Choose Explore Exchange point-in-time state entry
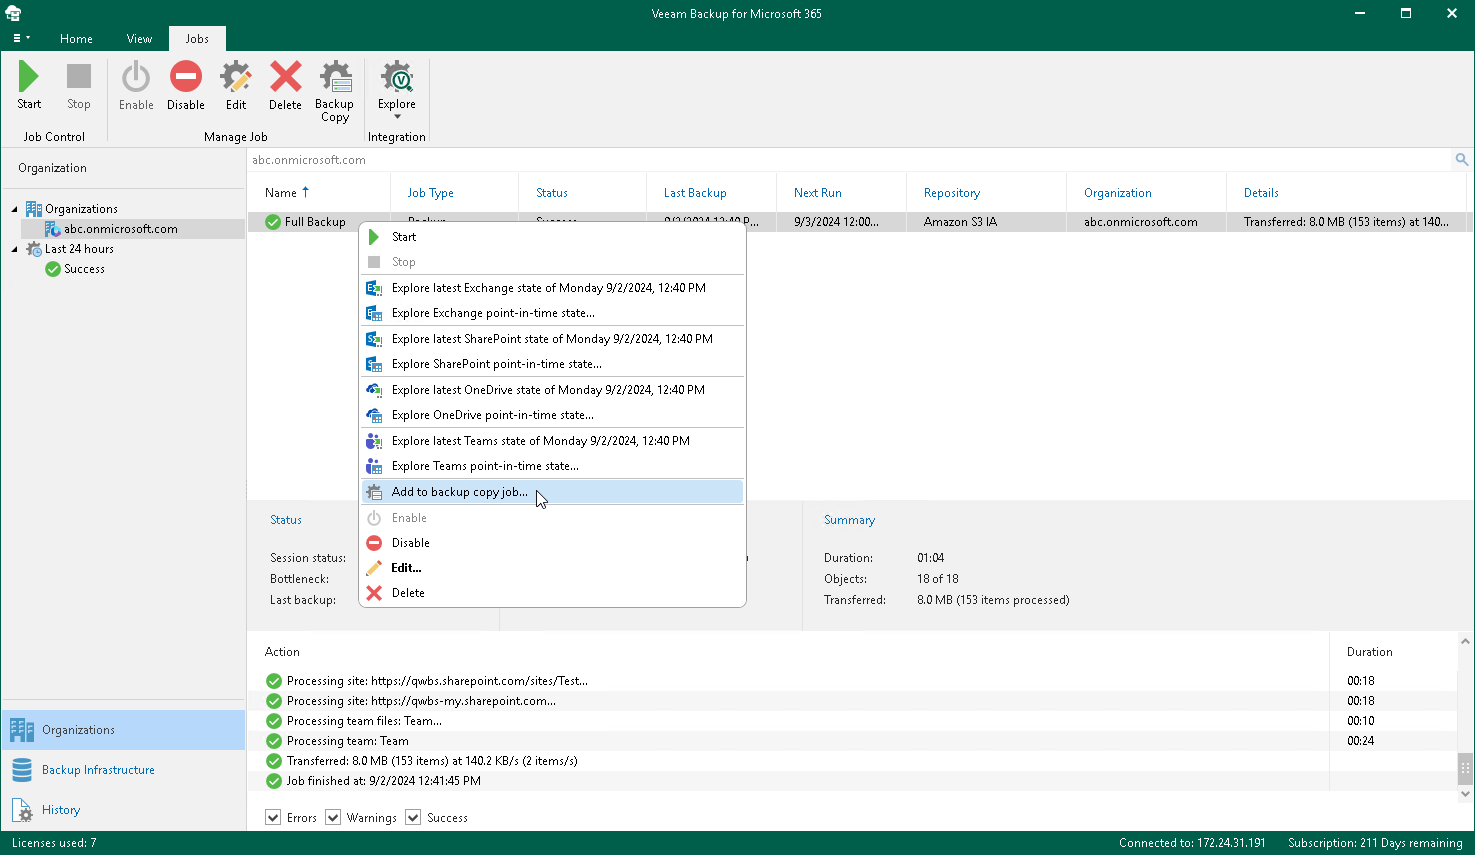This screenshot has width=1475, height=855. (552, 313)
